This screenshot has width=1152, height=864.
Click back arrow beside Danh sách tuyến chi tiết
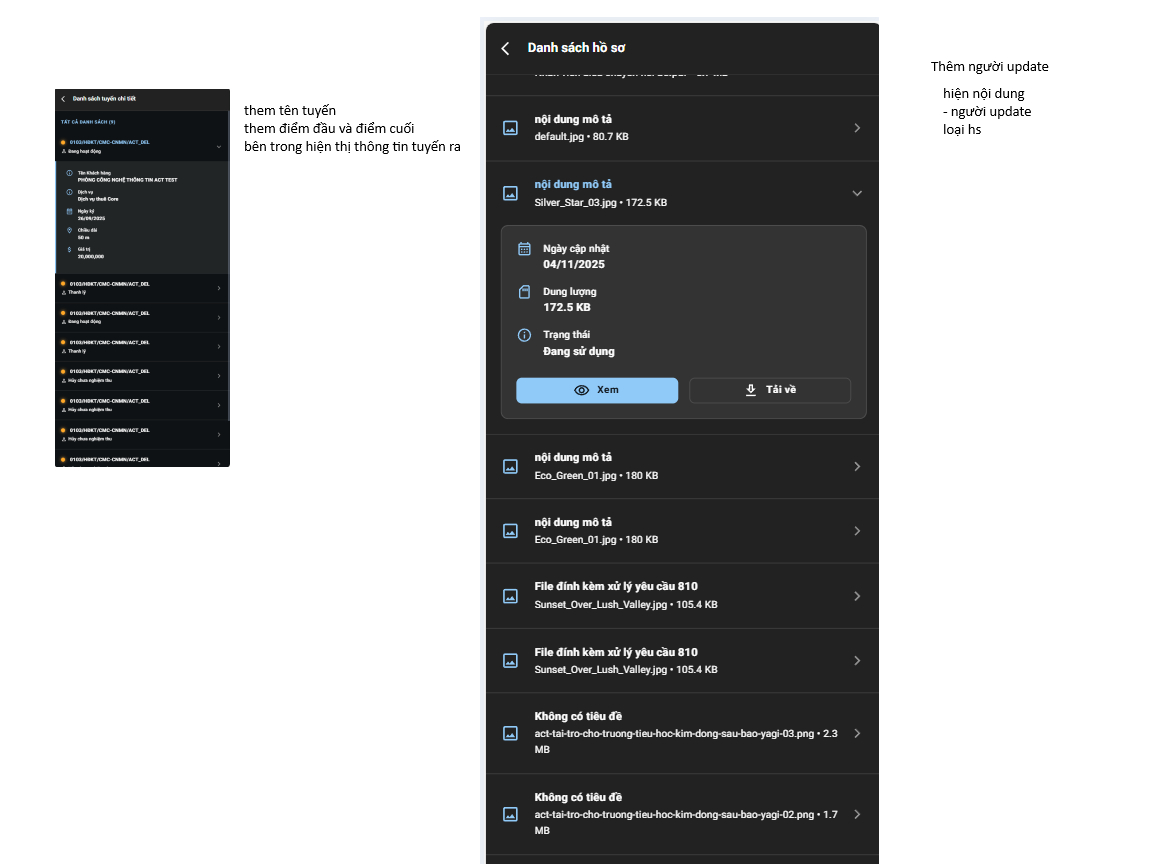point(63,99)
